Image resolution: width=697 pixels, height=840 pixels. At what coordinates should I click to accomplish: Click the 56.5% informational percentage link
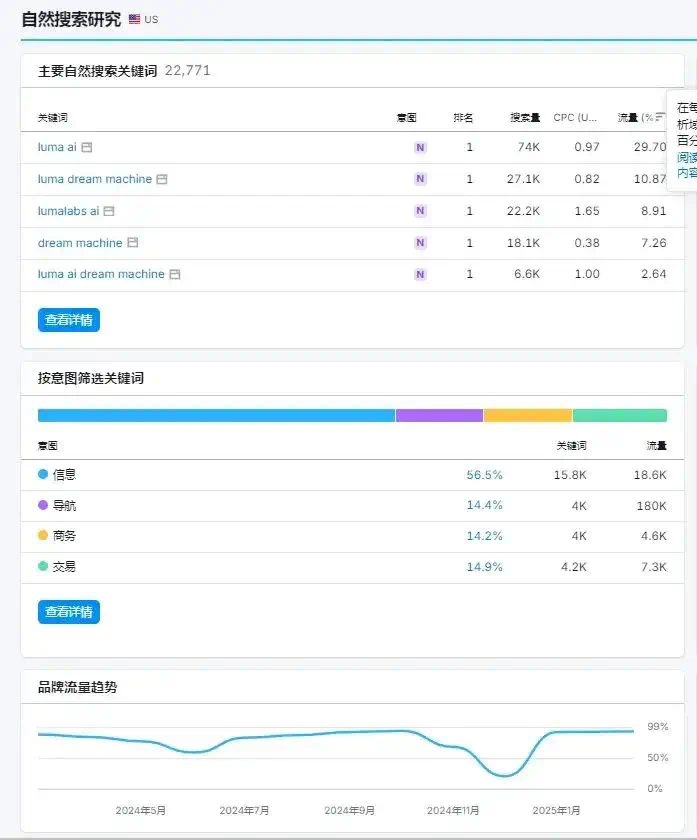(x=484, y=475)
